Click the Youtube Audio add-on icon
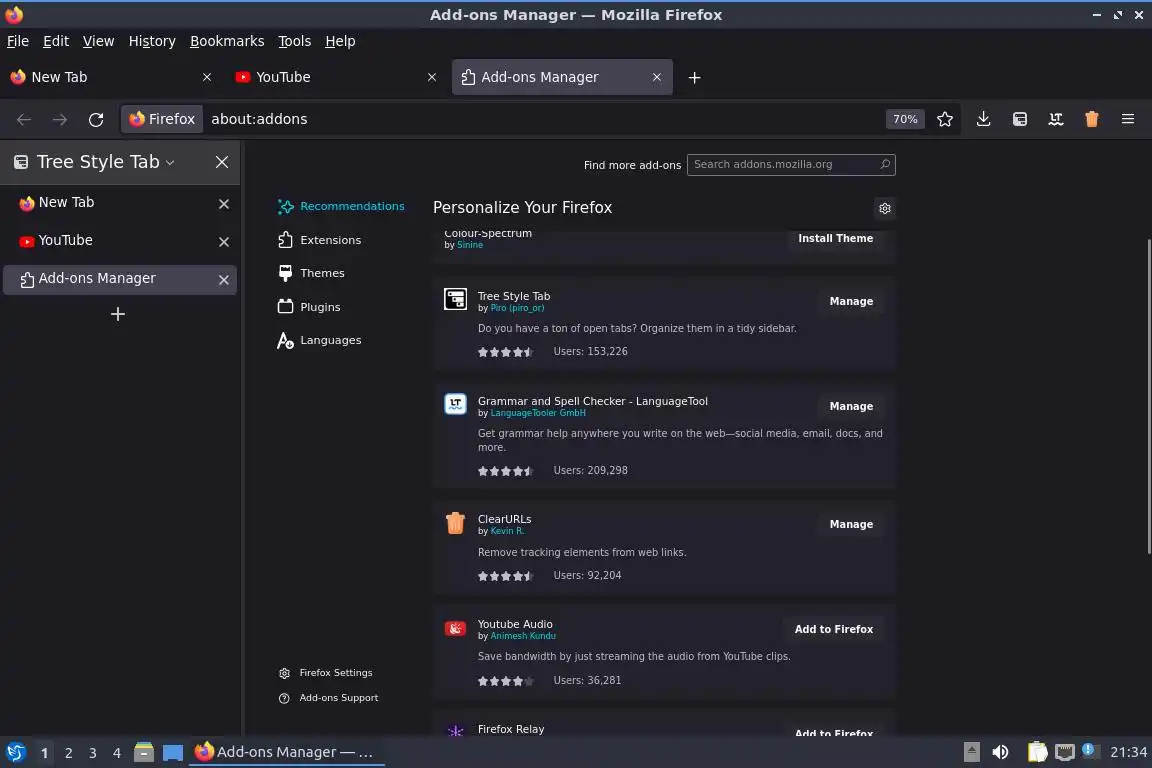This screenshot has width=1152, height=768. [456, 628]
